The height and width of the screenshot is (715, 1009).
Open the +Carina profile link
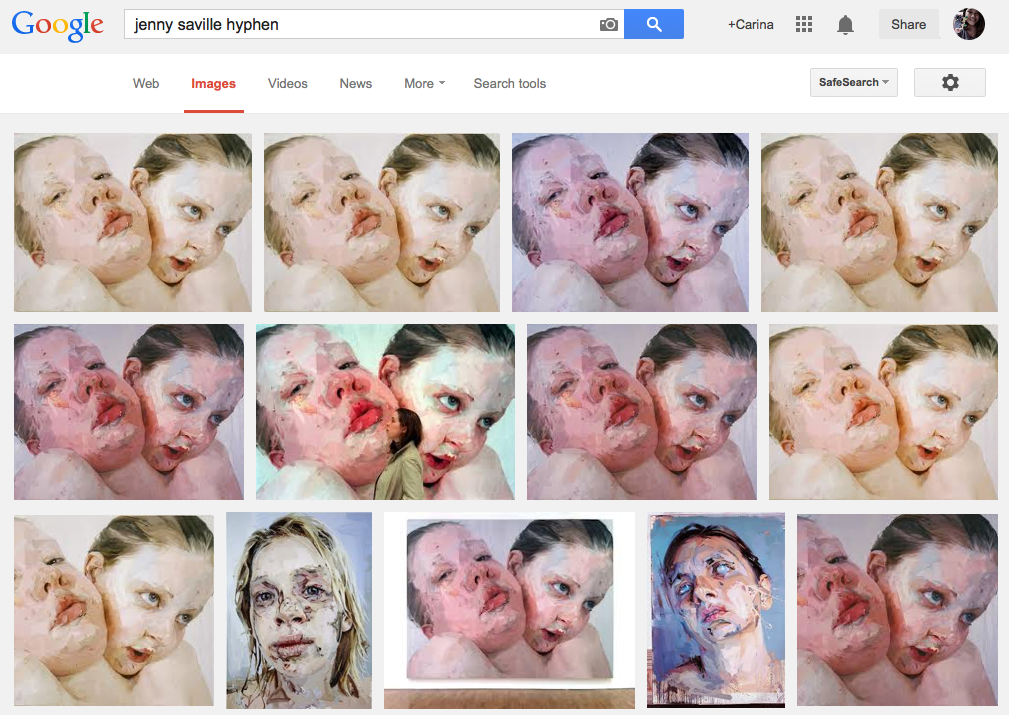[x=750, y=25]
